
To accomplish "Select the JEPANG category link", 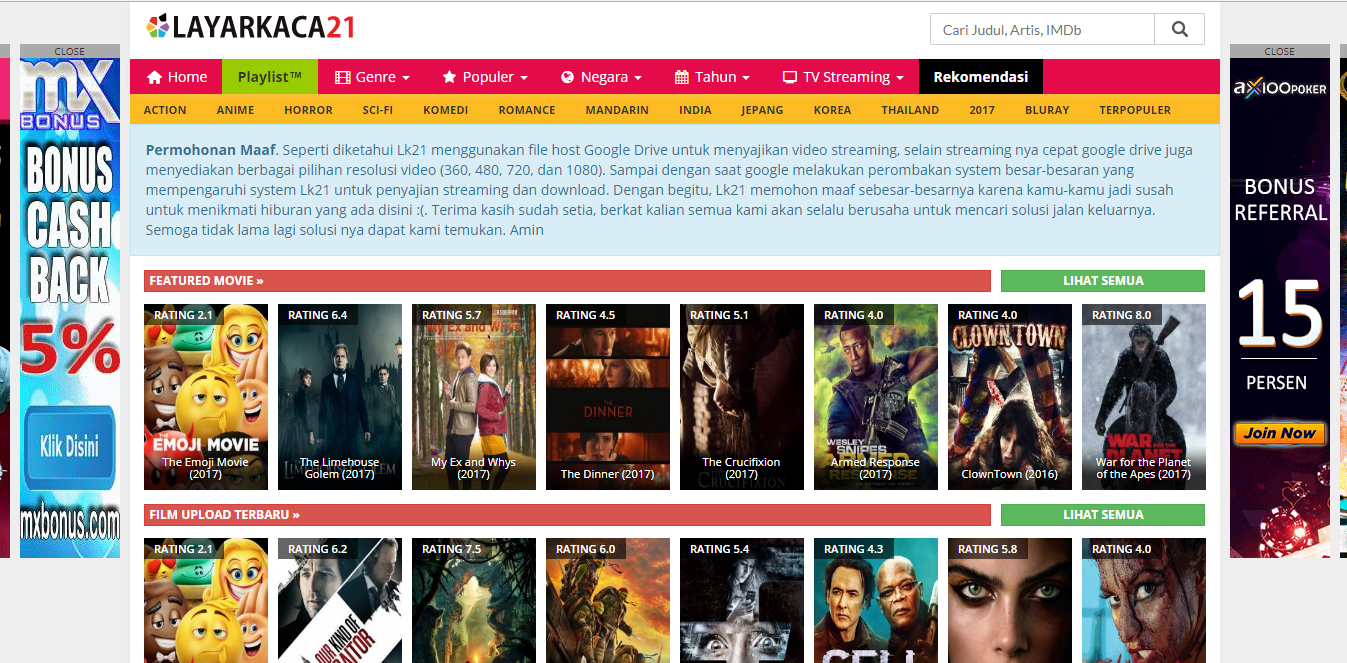I will [762, 110].
